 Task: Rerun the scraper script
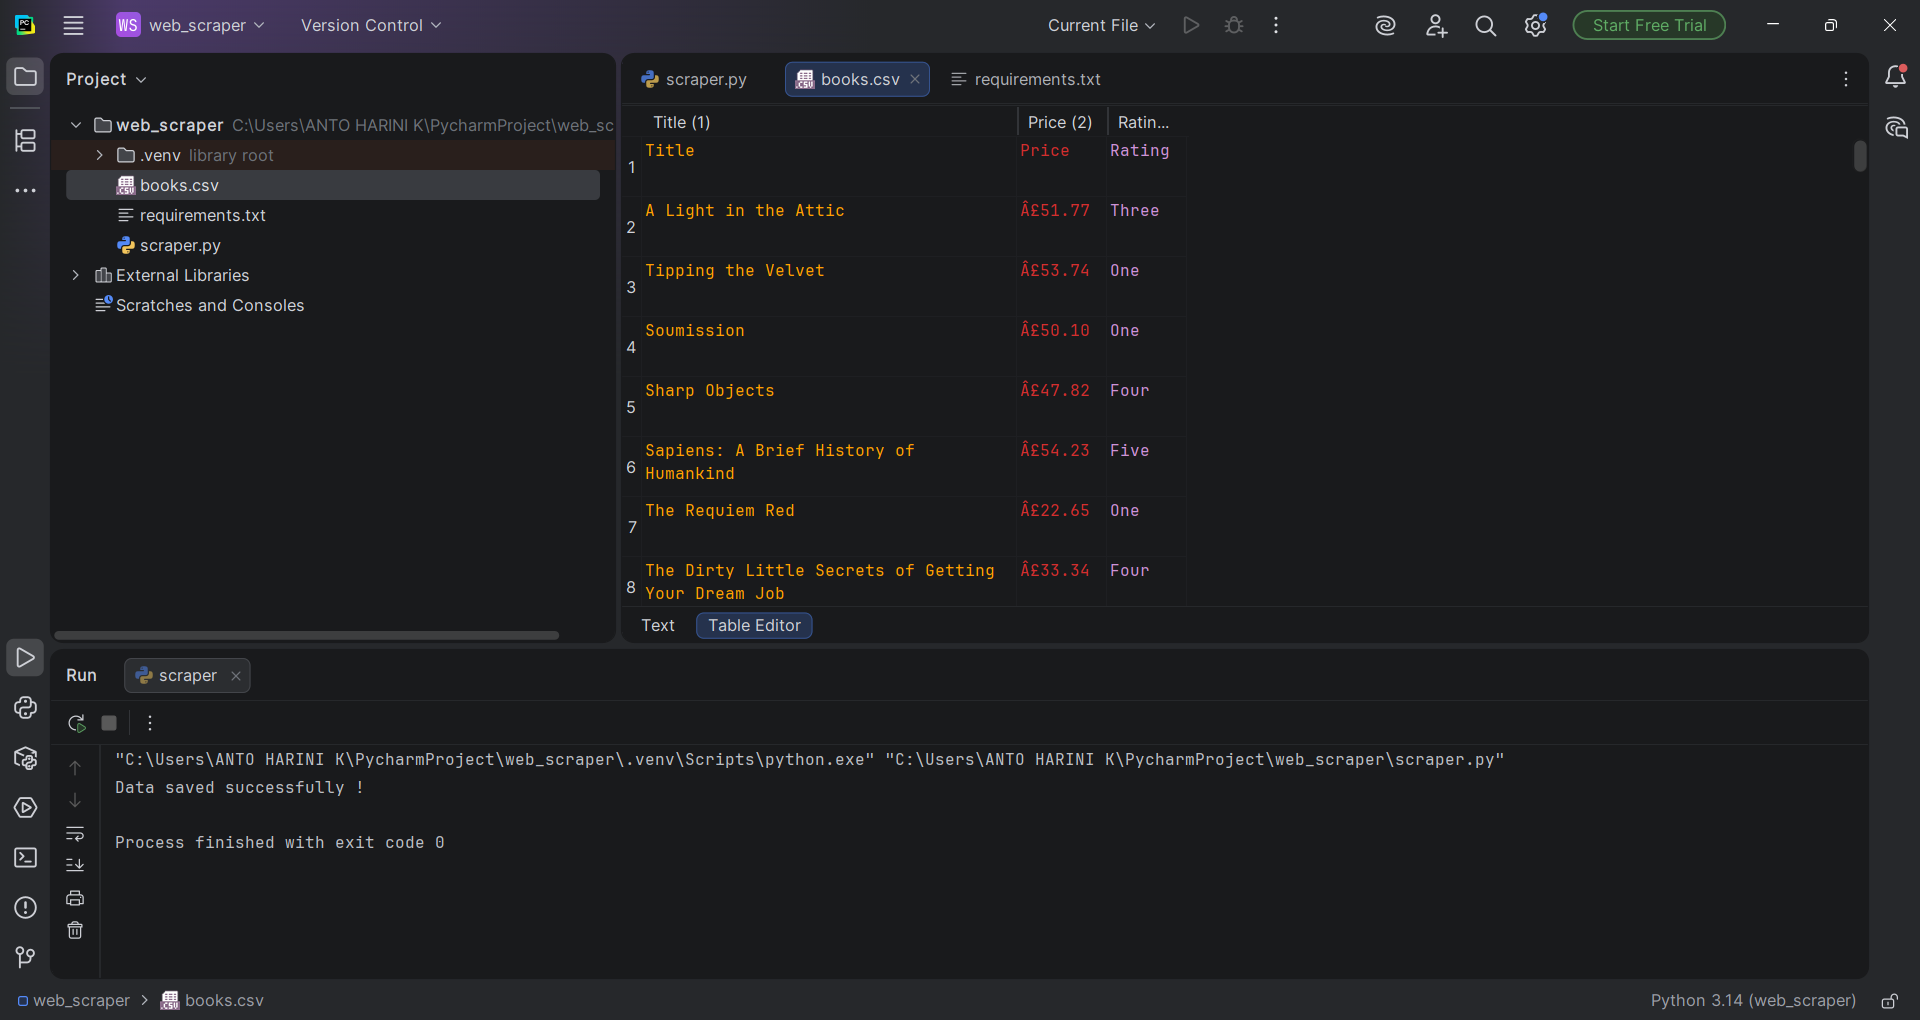76,723
